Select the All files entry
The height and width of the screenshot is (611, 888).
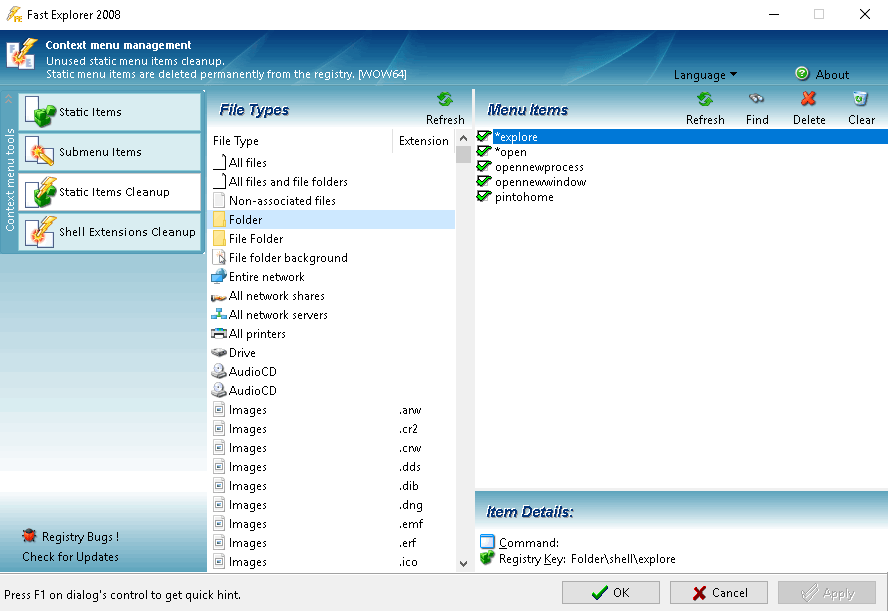[x=331, y=163]
